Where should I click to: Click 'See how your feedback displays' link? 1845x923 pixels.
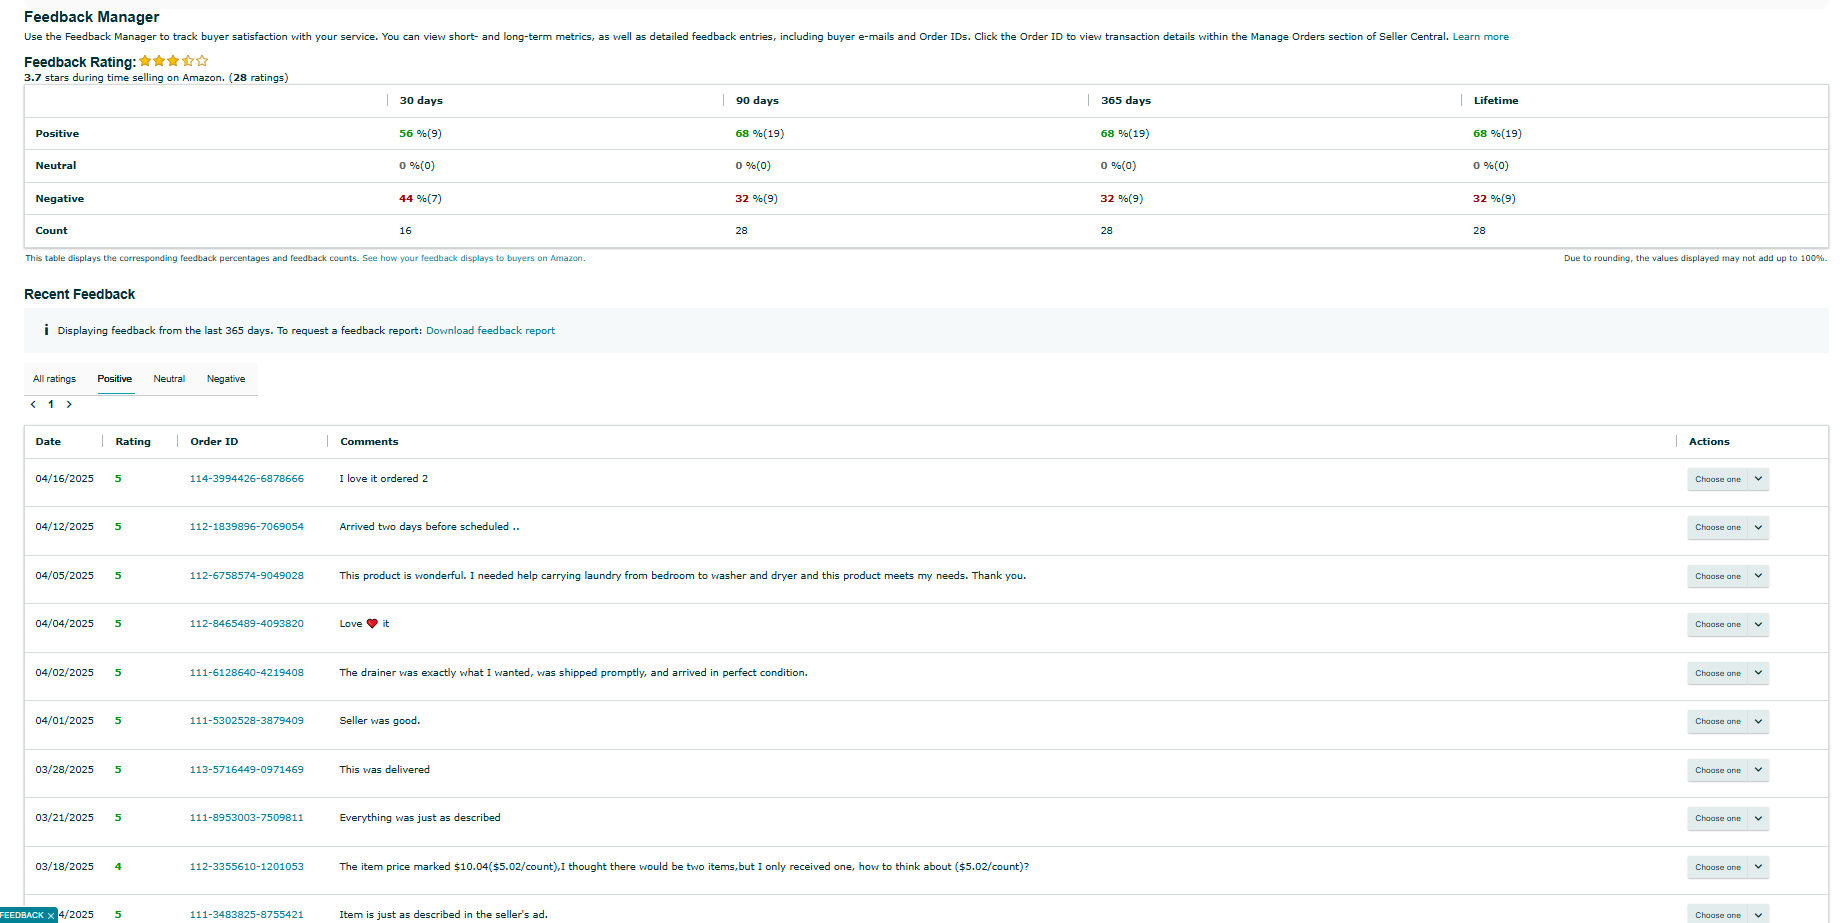(473, 258)
